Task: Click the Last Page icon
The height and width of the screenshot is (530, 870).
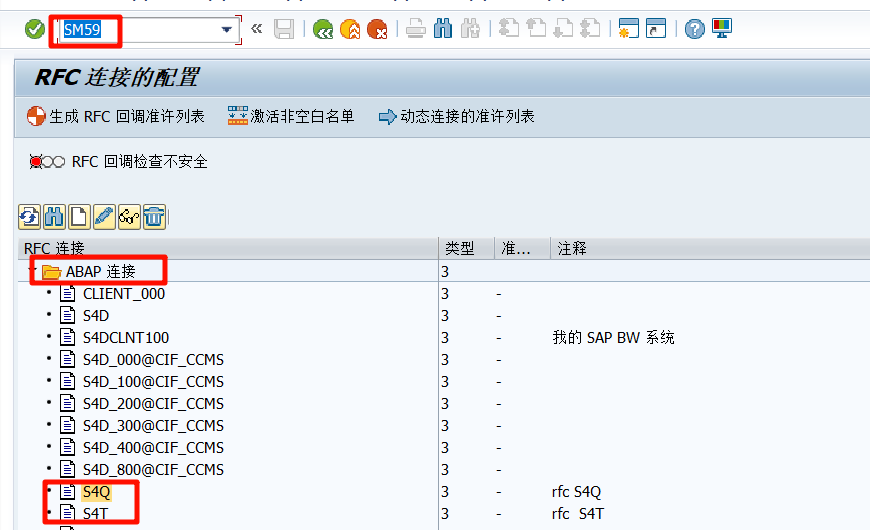Action: [x=590, y=29]
